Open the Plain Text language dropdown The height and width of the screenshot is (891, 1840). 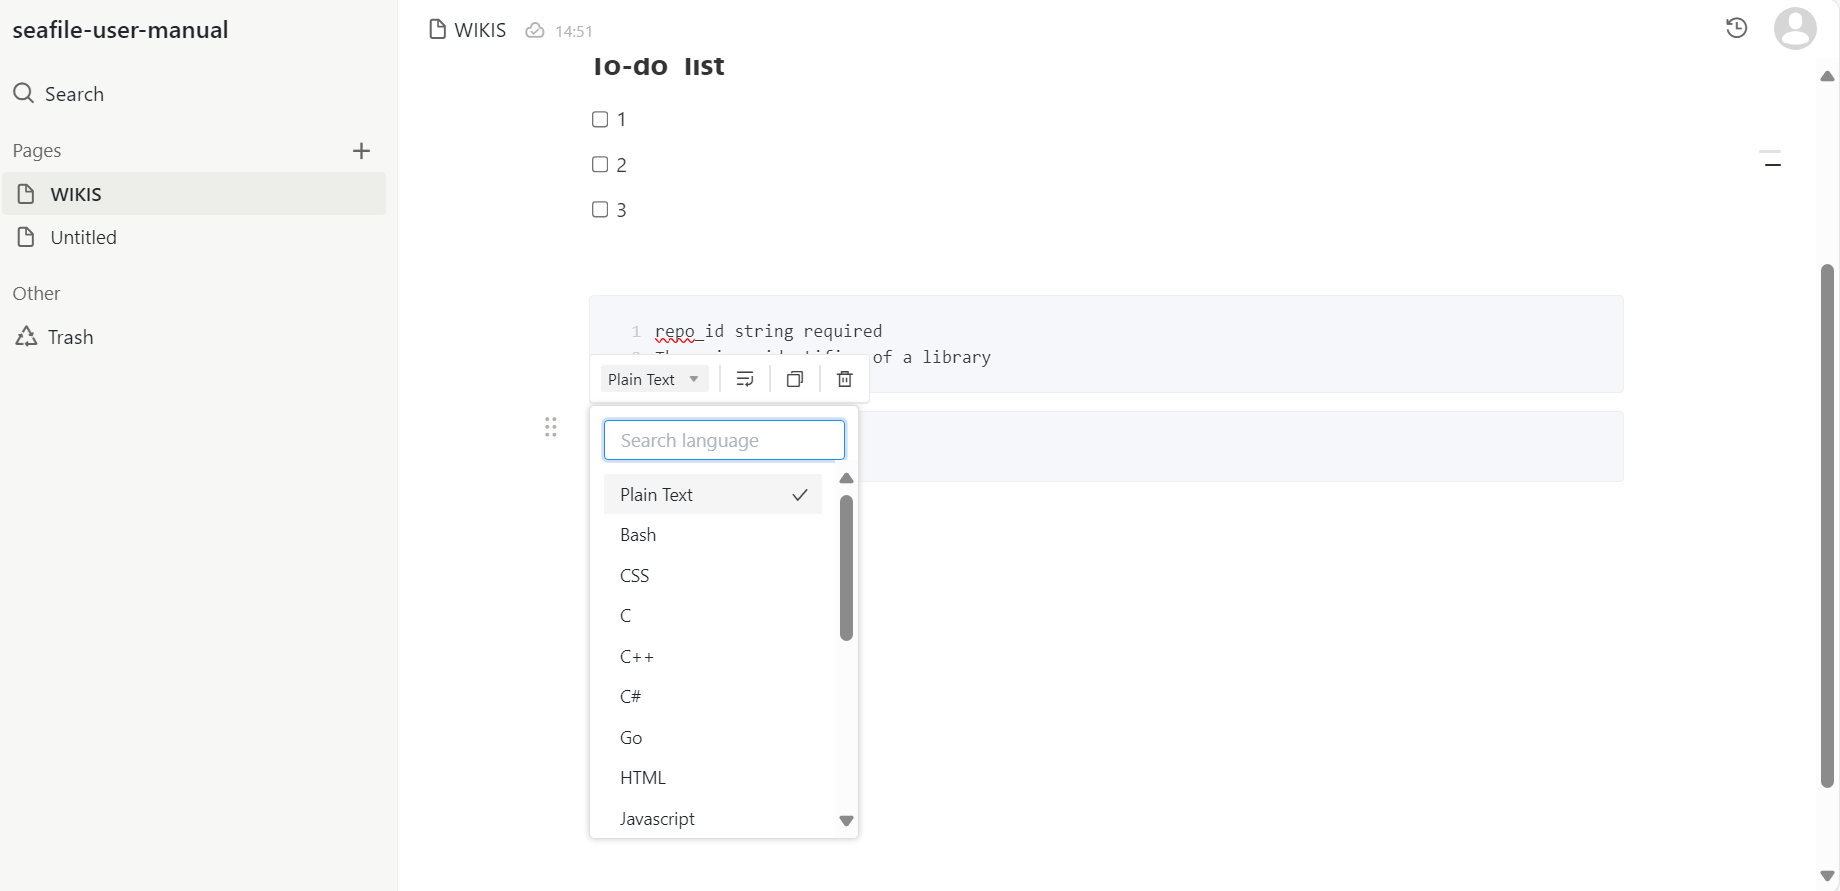point(654,379)
